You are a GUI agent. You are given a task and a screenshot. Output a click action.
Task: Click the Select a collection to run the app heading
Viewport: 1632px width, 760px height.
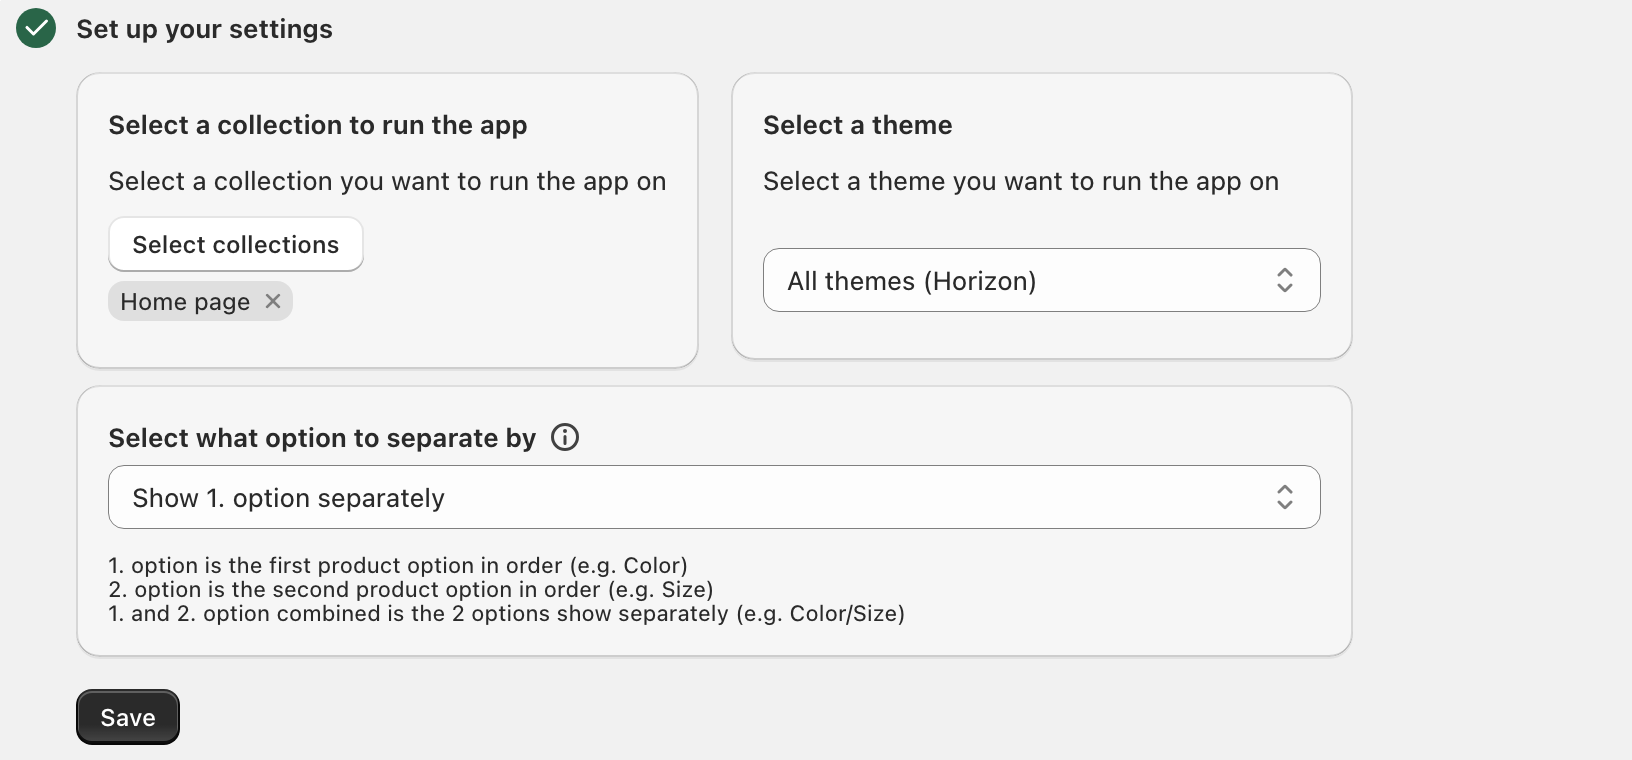pyautogui.click(x=318, y=125)
